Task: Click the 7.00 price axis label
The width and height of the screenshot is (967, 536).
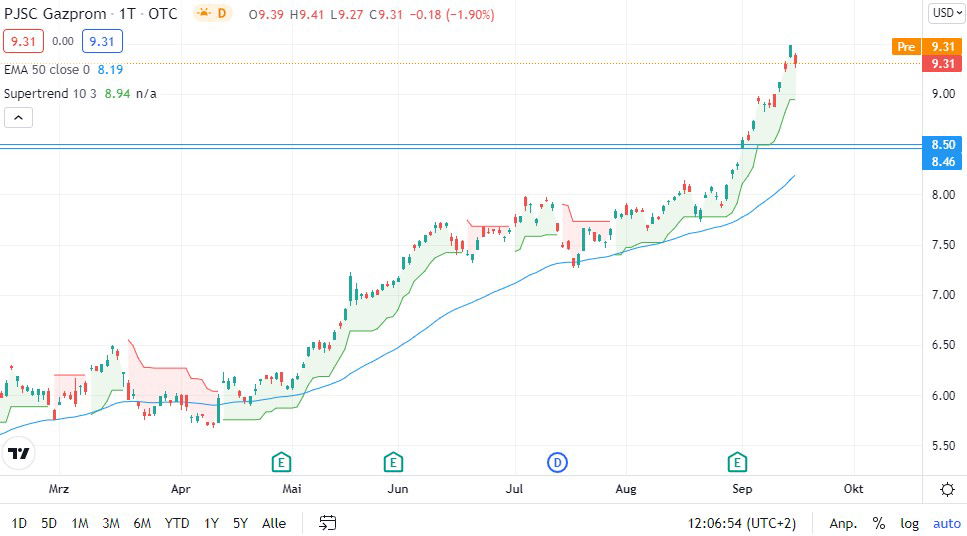Action: tap(943, 295)
